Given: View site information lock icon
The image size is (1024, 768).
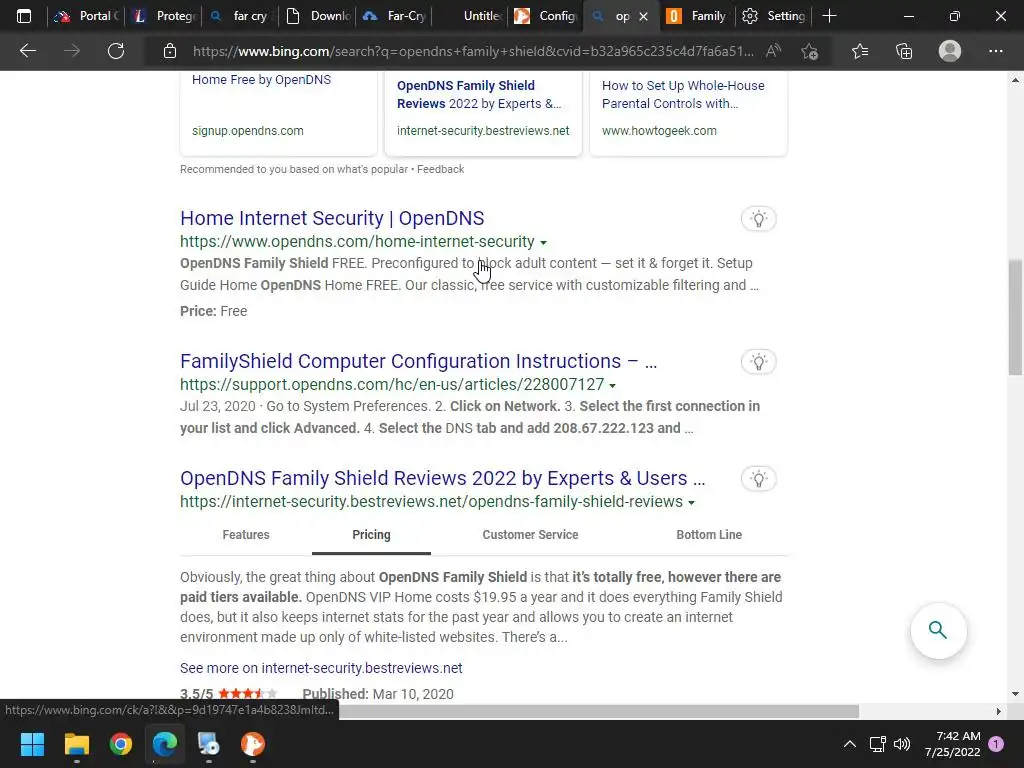Looking at the screenshot, I should point(170,51).
